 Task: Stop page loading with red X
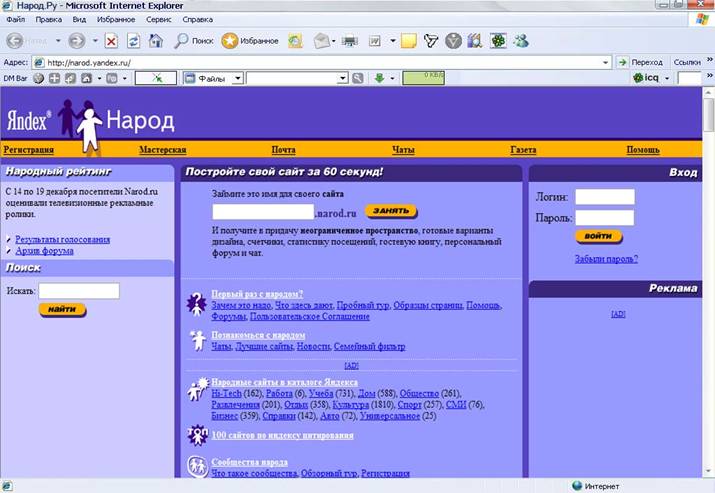111,42
